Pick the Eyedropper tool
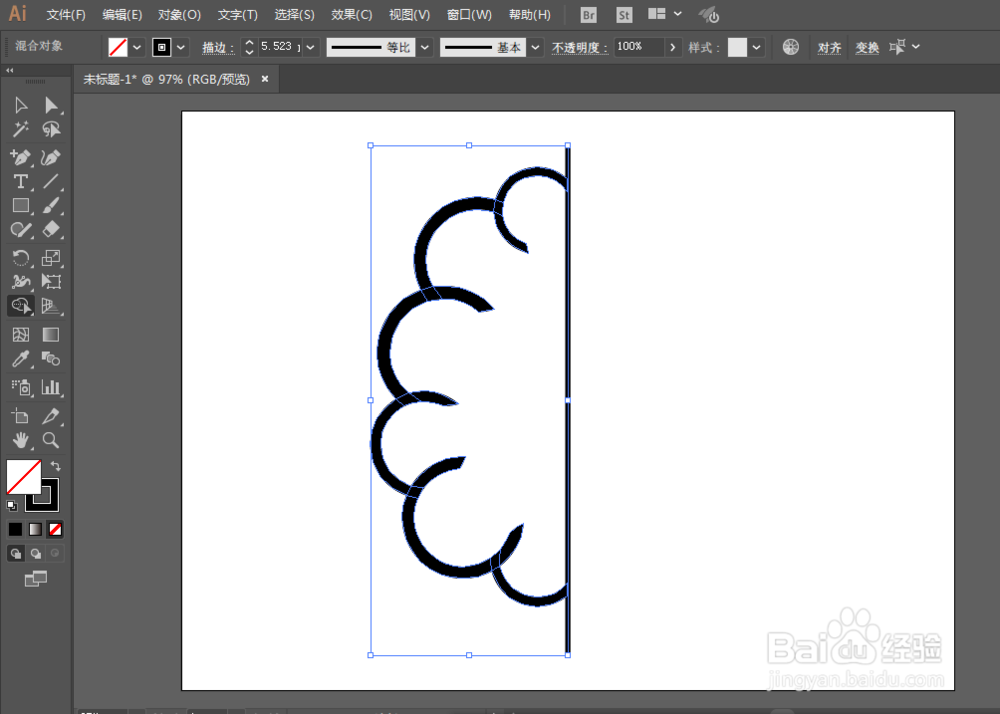 (x=20, y=360)
